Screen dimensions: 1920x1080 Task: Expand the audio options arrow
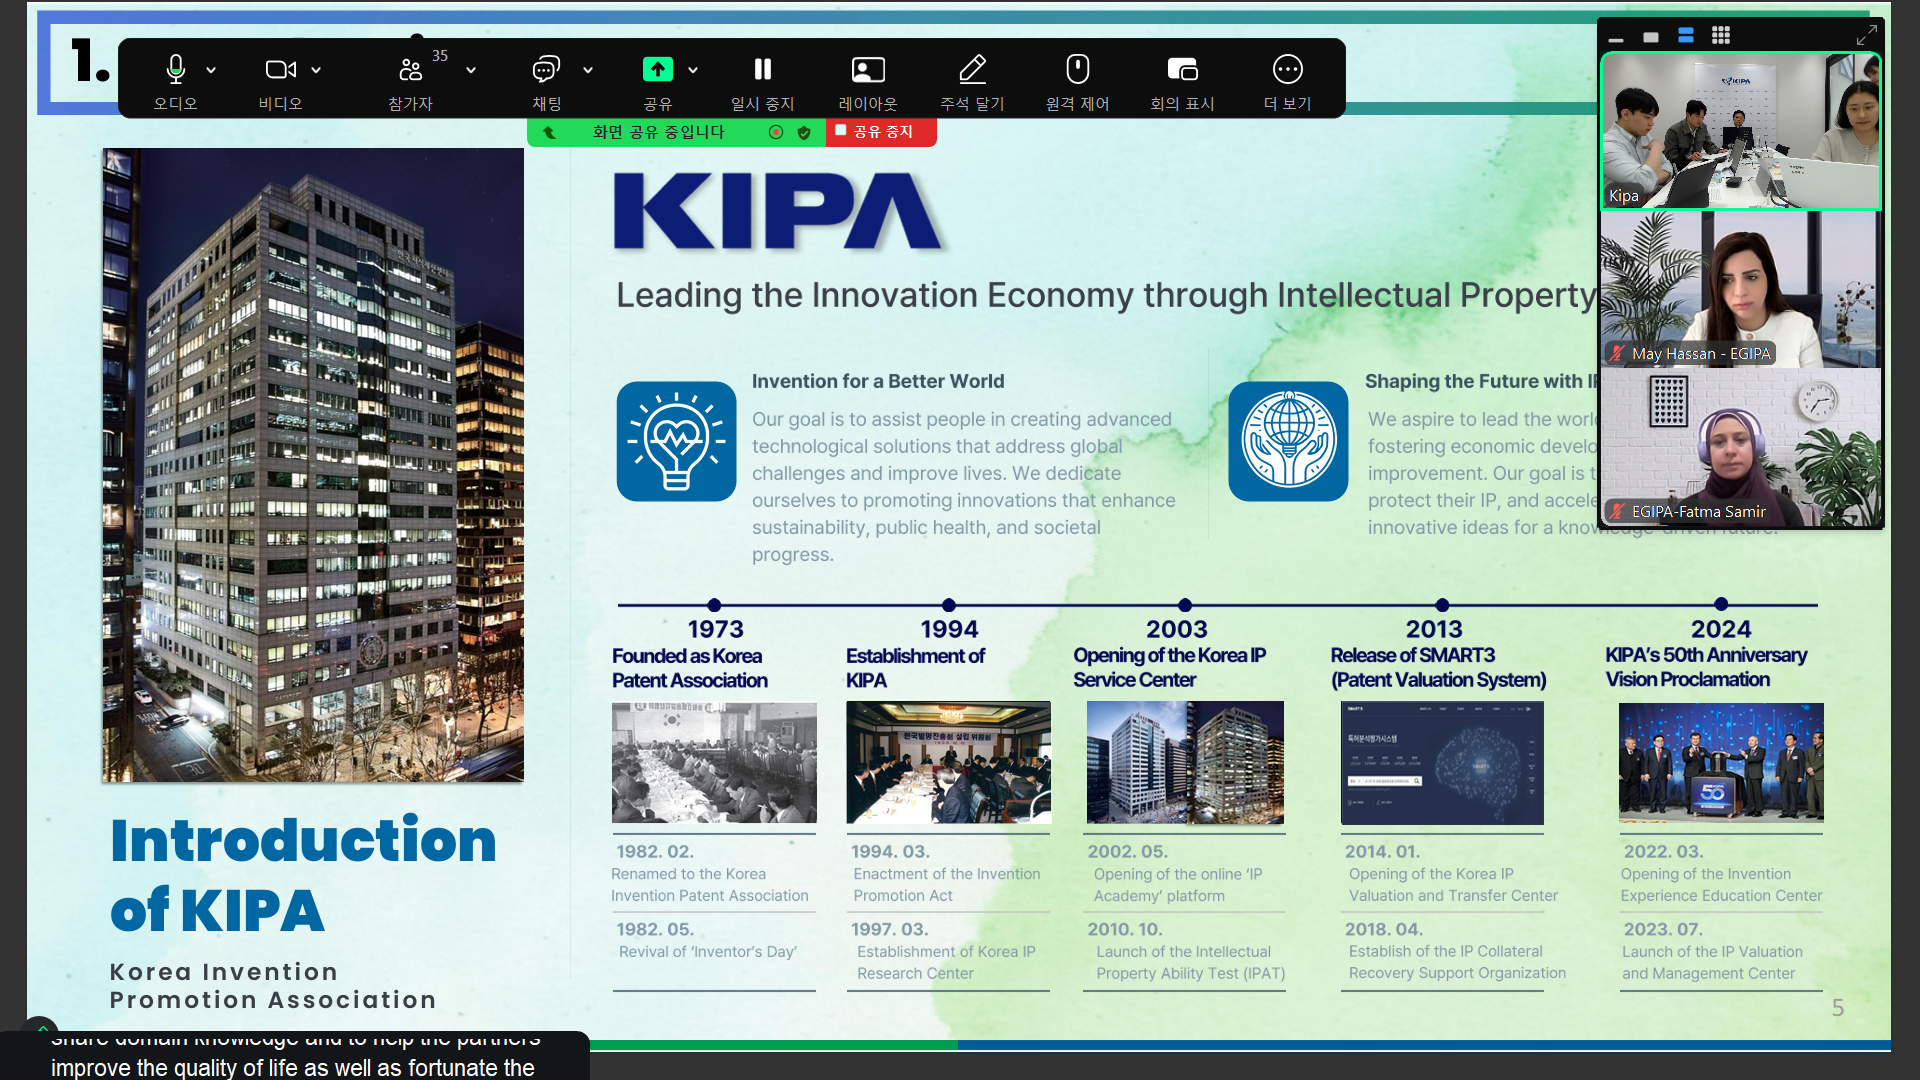coord(211,70)
